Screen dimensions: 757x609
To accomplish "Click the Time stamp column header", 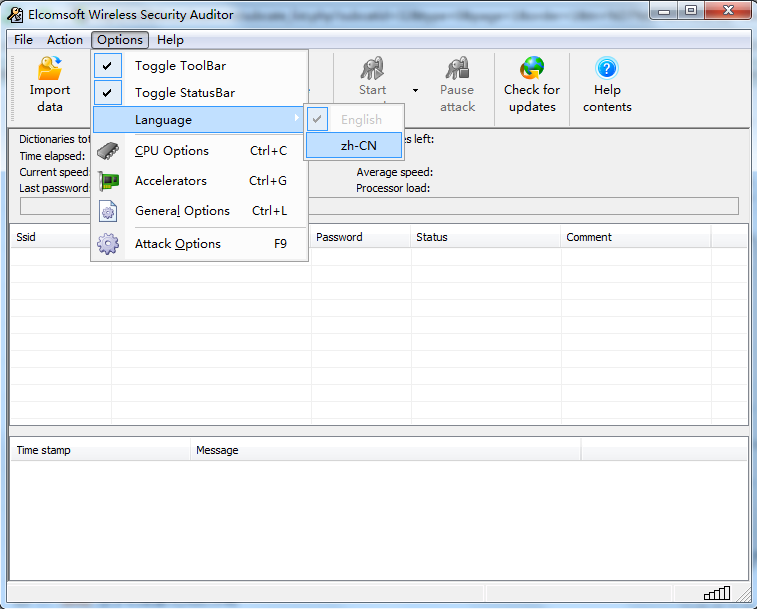I will click(100, 450).
